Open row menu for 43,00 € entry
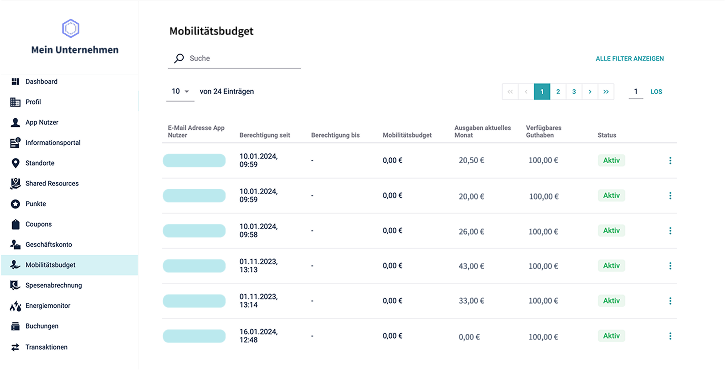 [x=670, y=266]
